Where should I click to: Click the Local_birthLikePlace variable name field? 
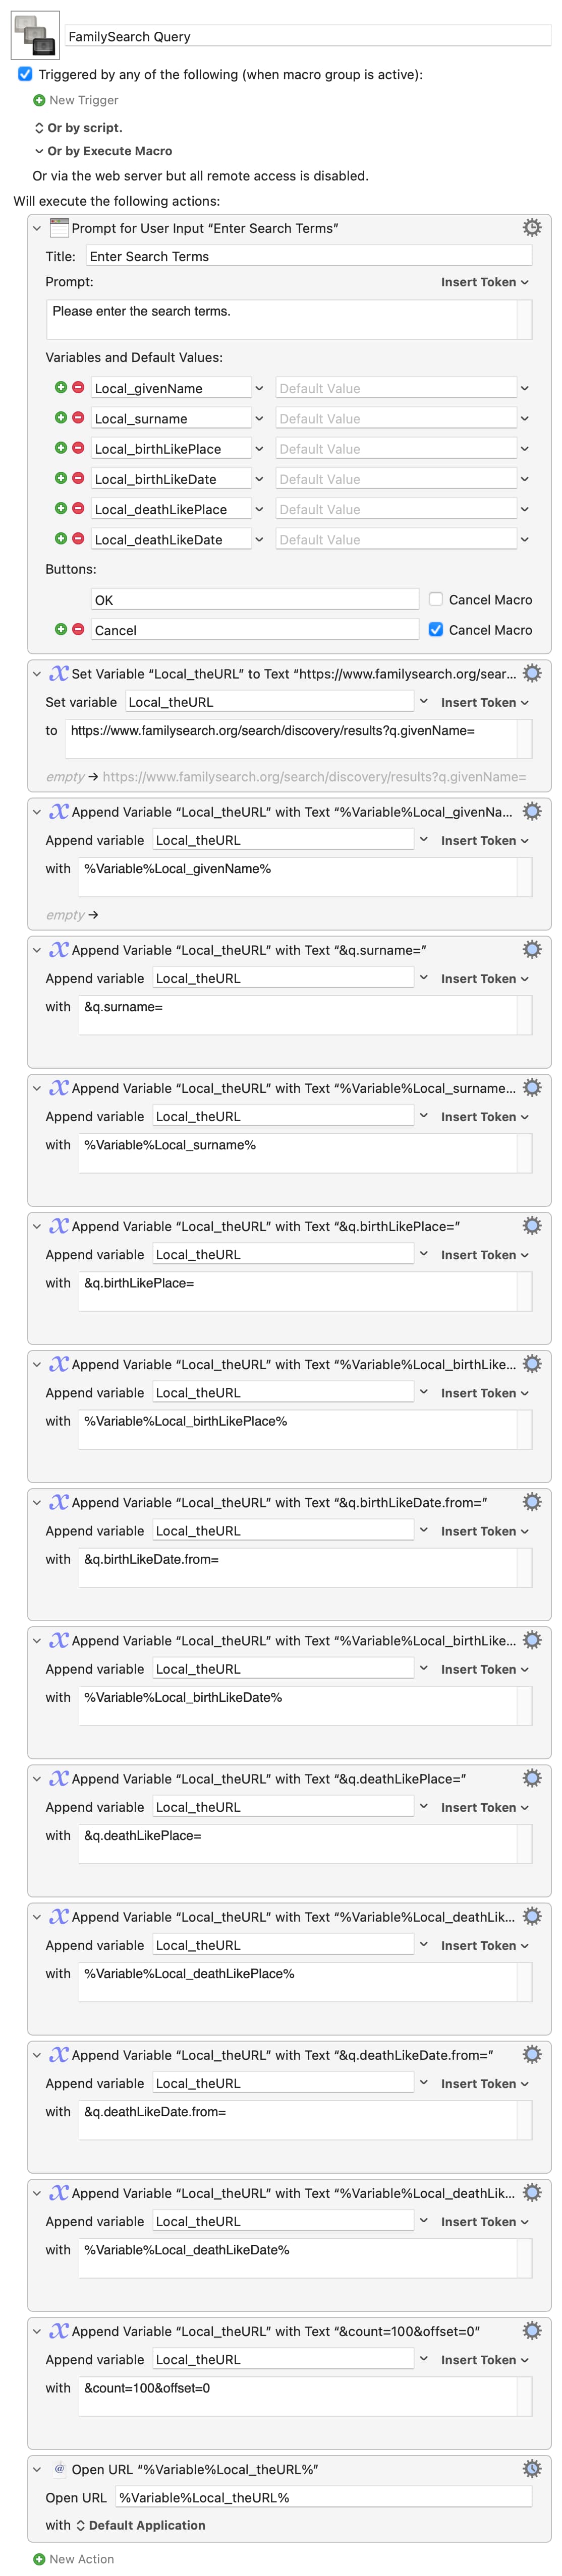coord(171,448)
